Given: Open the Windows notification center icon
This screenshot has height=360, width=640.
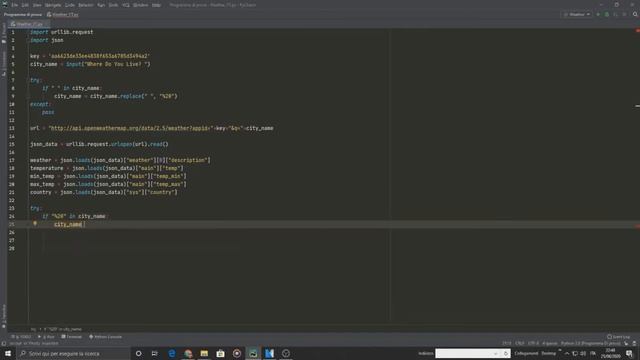Looking at the screenshot, I should (629, 353).
